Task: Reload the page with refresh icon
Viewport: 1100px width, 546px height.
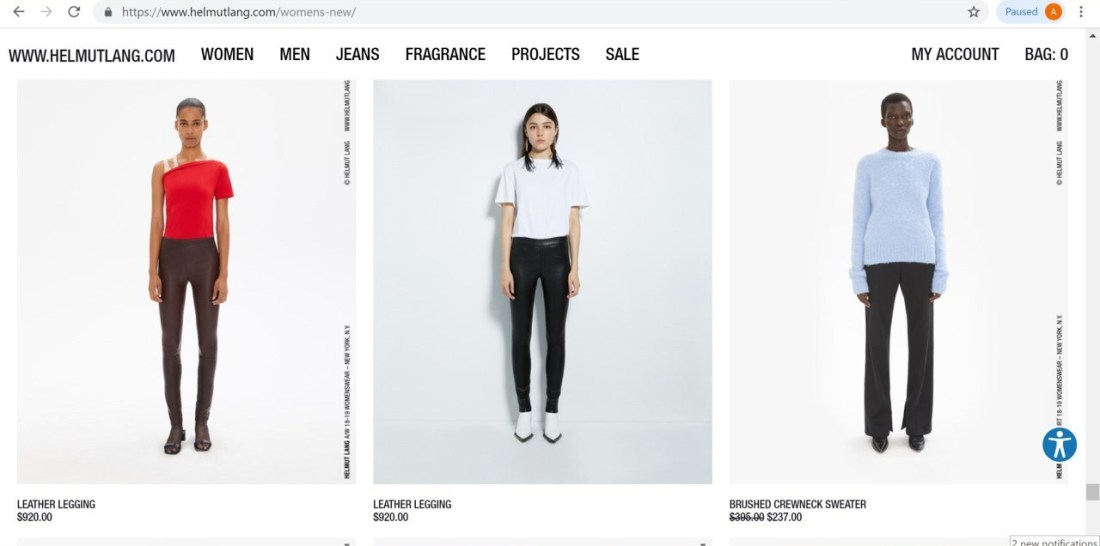Action: tap(74, 12)
